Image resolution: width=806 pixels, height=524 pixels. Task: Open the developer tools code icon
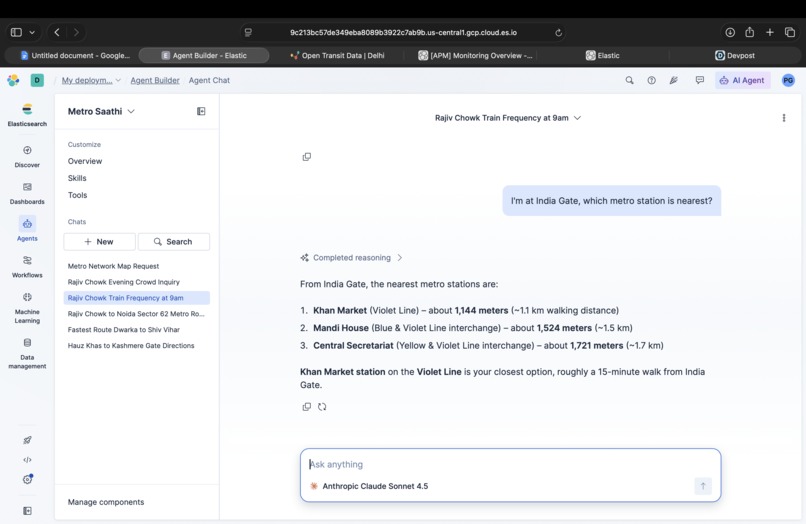(x=27, y=460)
